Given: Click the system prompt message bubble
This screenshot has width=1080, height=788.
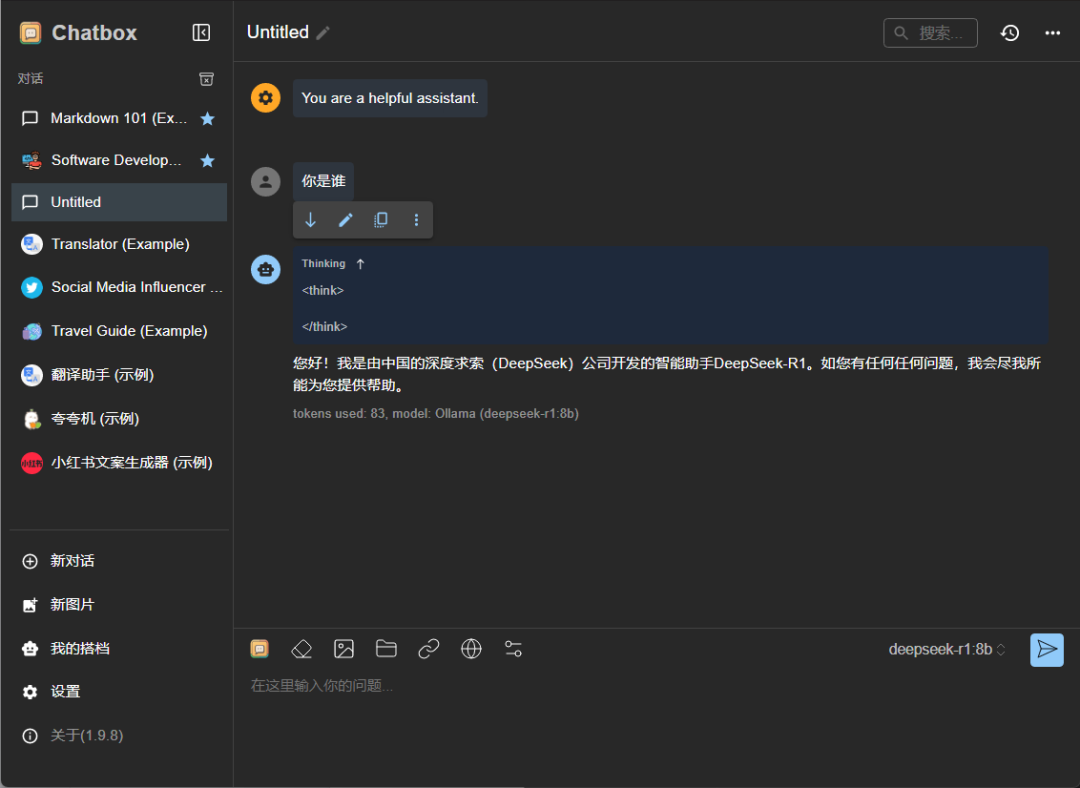Looking at the screenshot, I should pyautogui.click(x=390, y=98).
